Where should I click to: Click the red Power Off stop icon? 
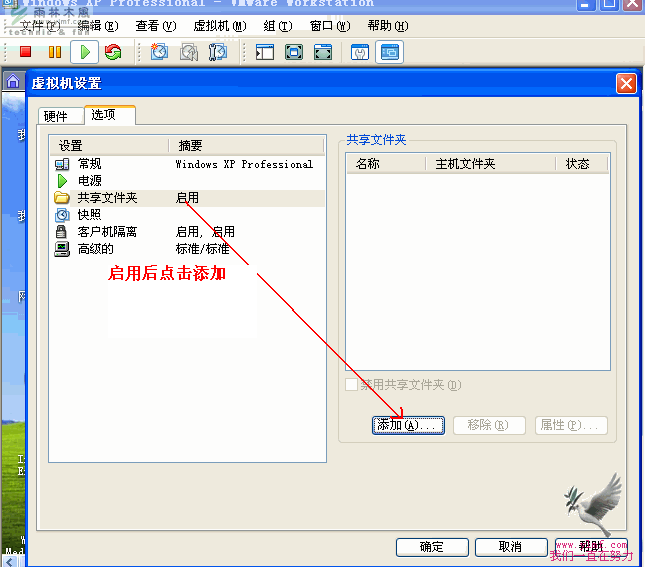26,52
